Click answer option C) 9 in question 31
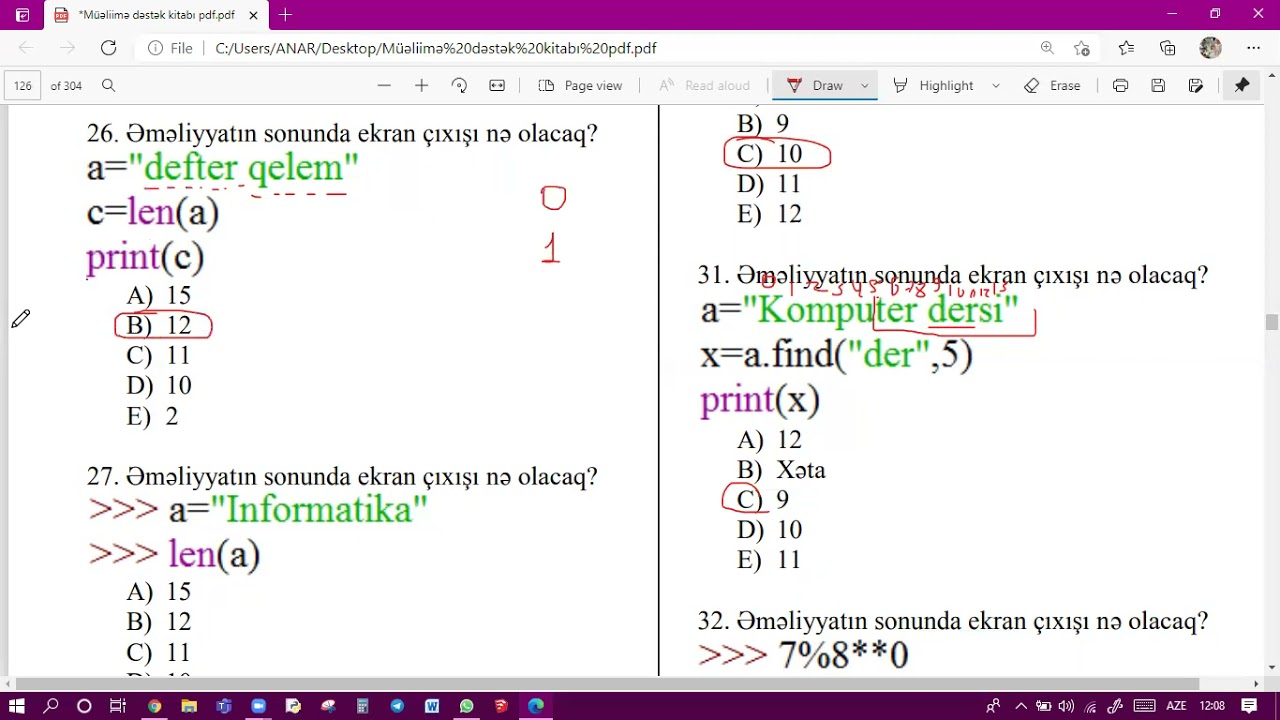Image resolution: width=1280 pixels, height=720 pixels. tap(763, 500)
